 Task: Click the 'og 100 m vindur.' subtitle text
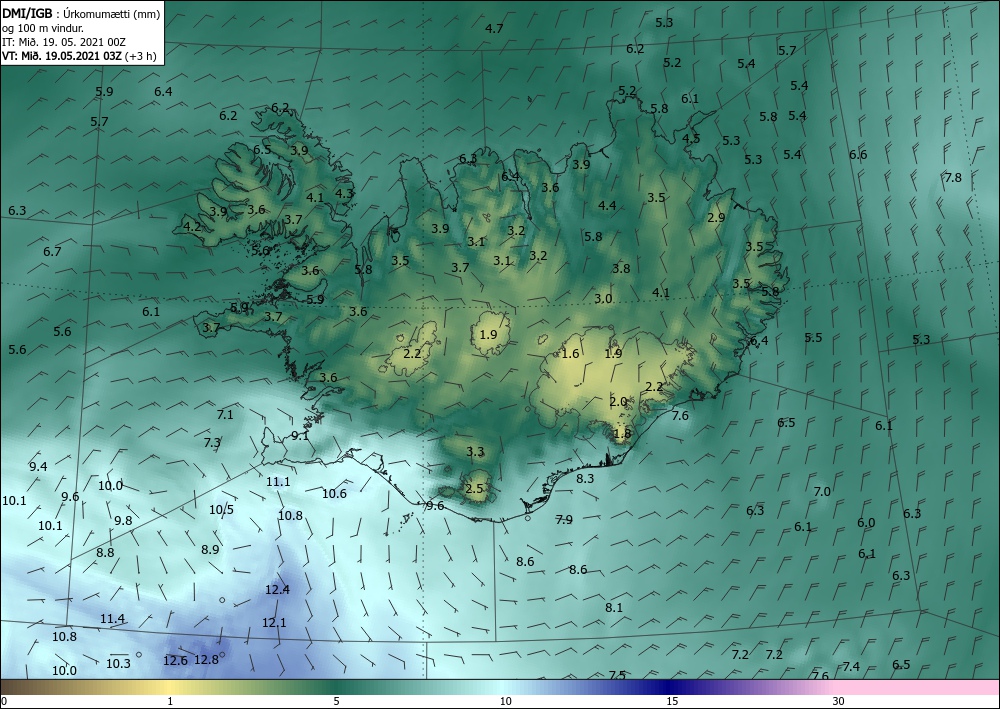(43, 28)
